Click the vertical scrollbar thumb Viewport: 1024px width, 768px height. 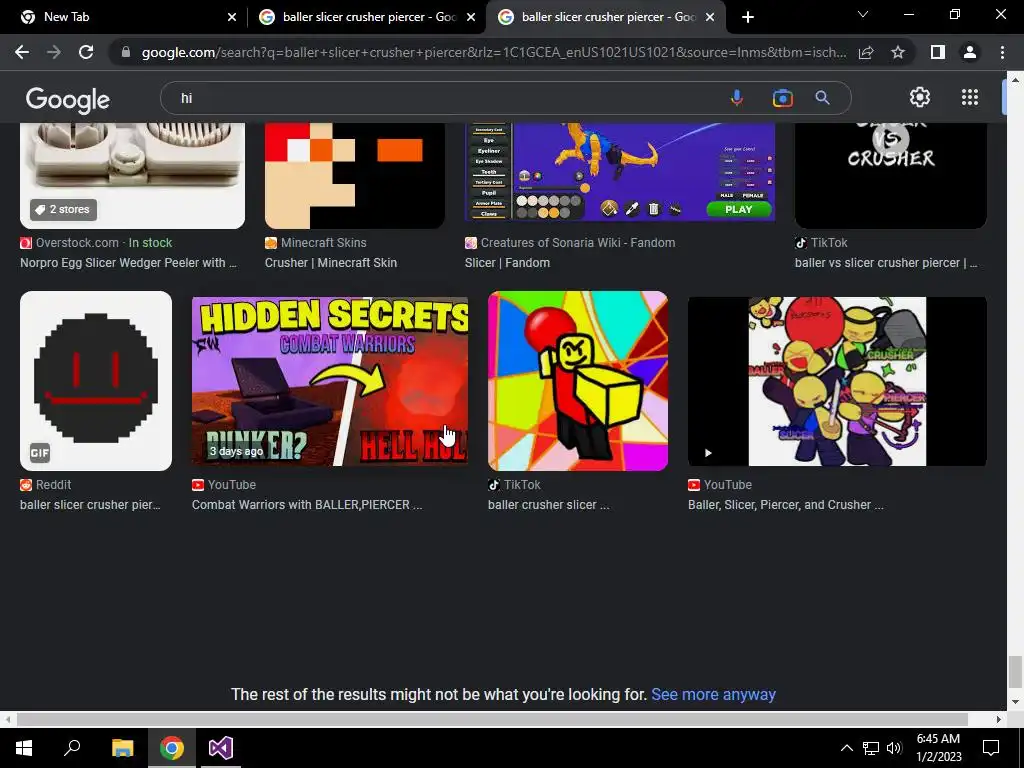point(1014,672)
